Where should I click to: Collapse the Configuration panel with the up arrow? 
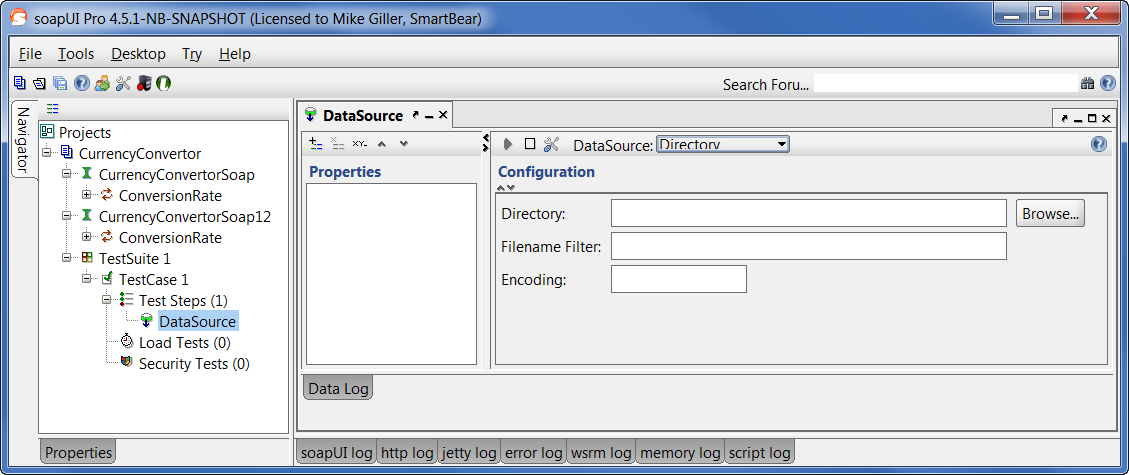coord(501,188)
